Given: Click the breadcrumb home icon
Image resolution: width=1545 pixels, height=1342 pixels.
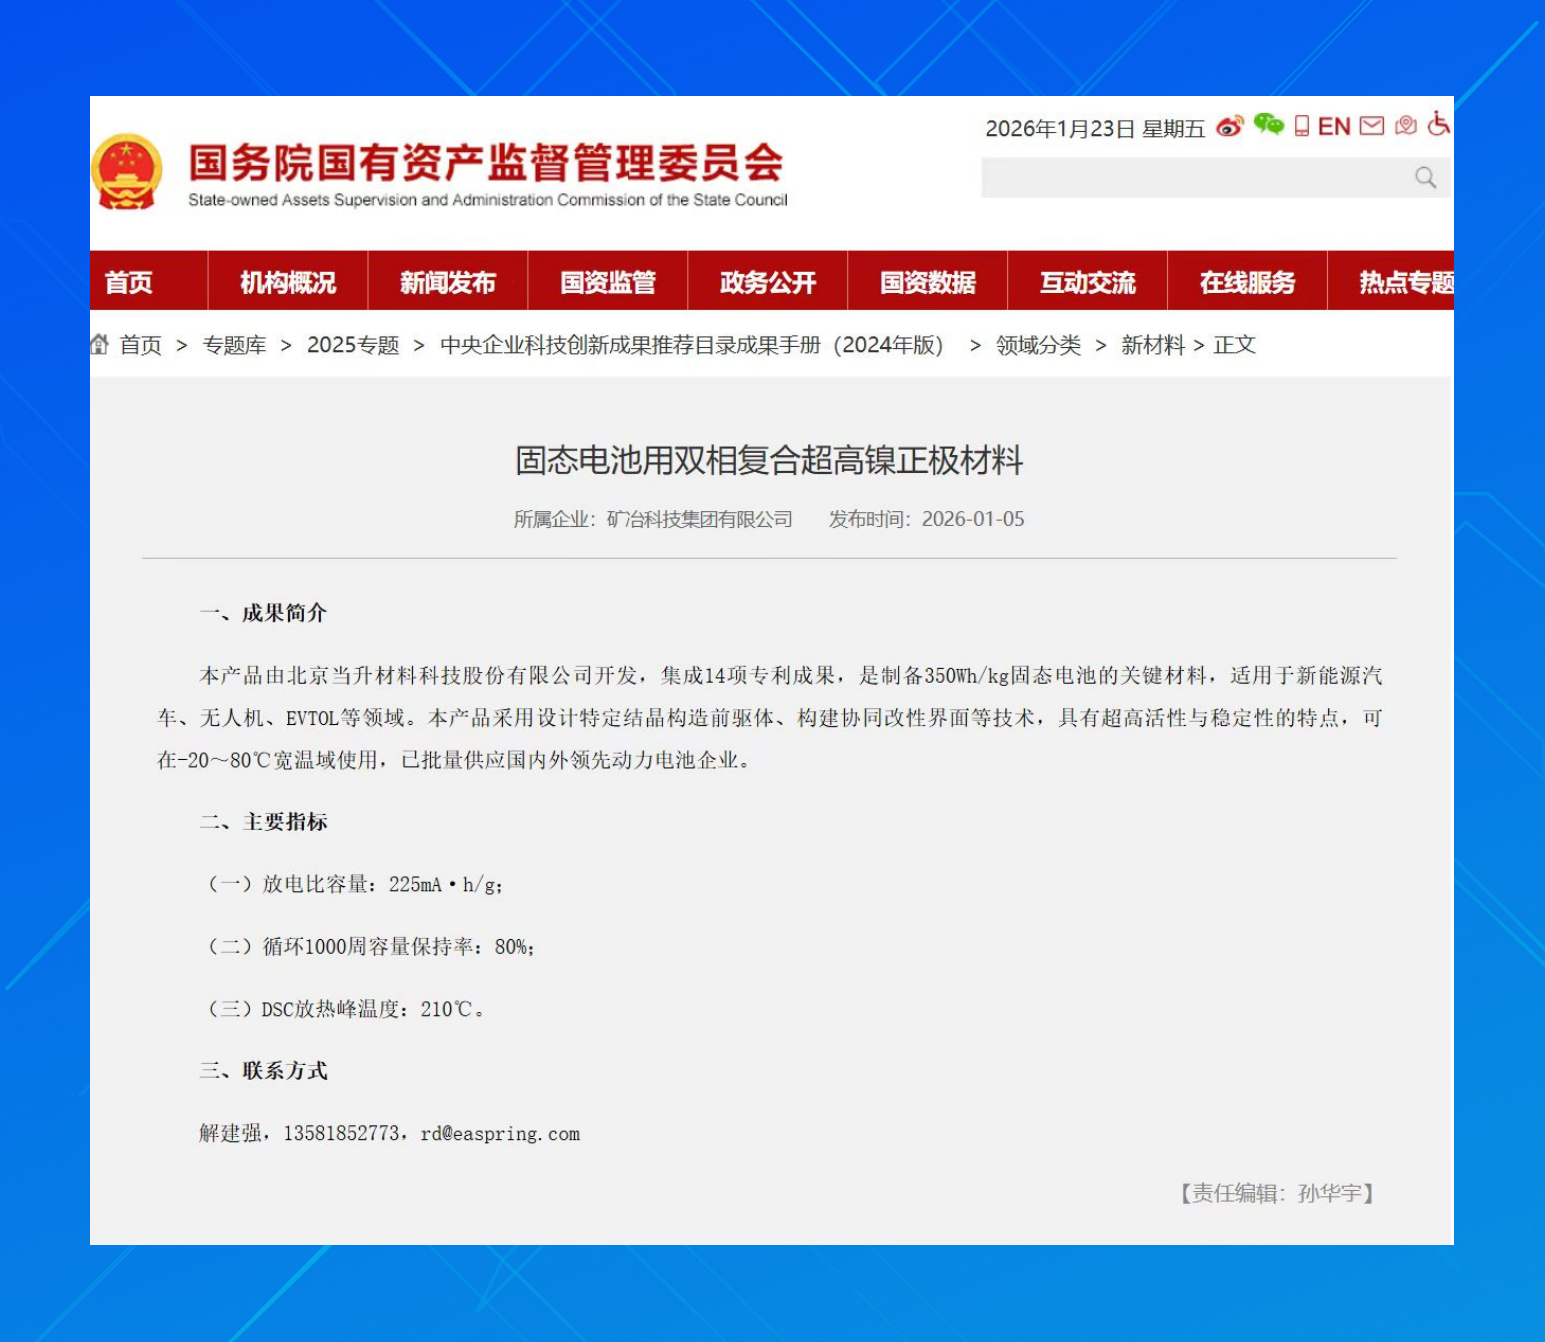Looking at the screenshot, I should (x=99, y=345).
